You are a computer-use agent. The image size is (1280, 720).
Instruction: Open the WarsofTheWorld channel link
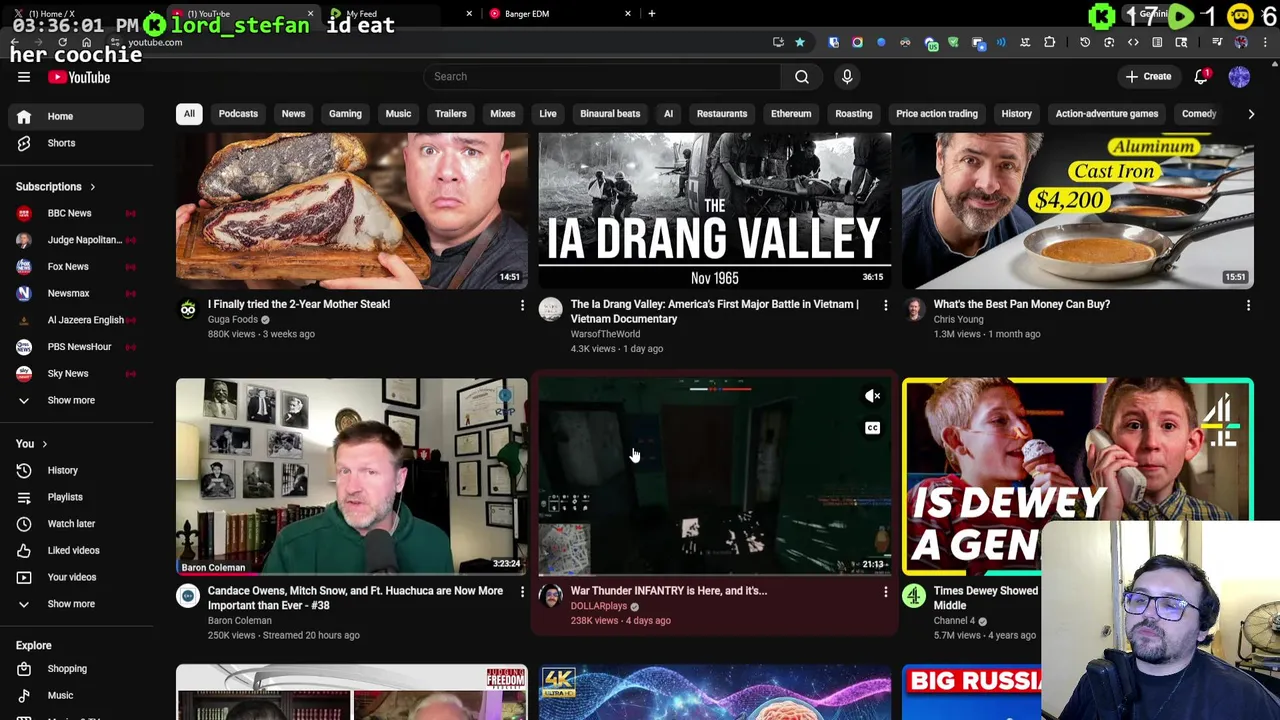point(605,334)
